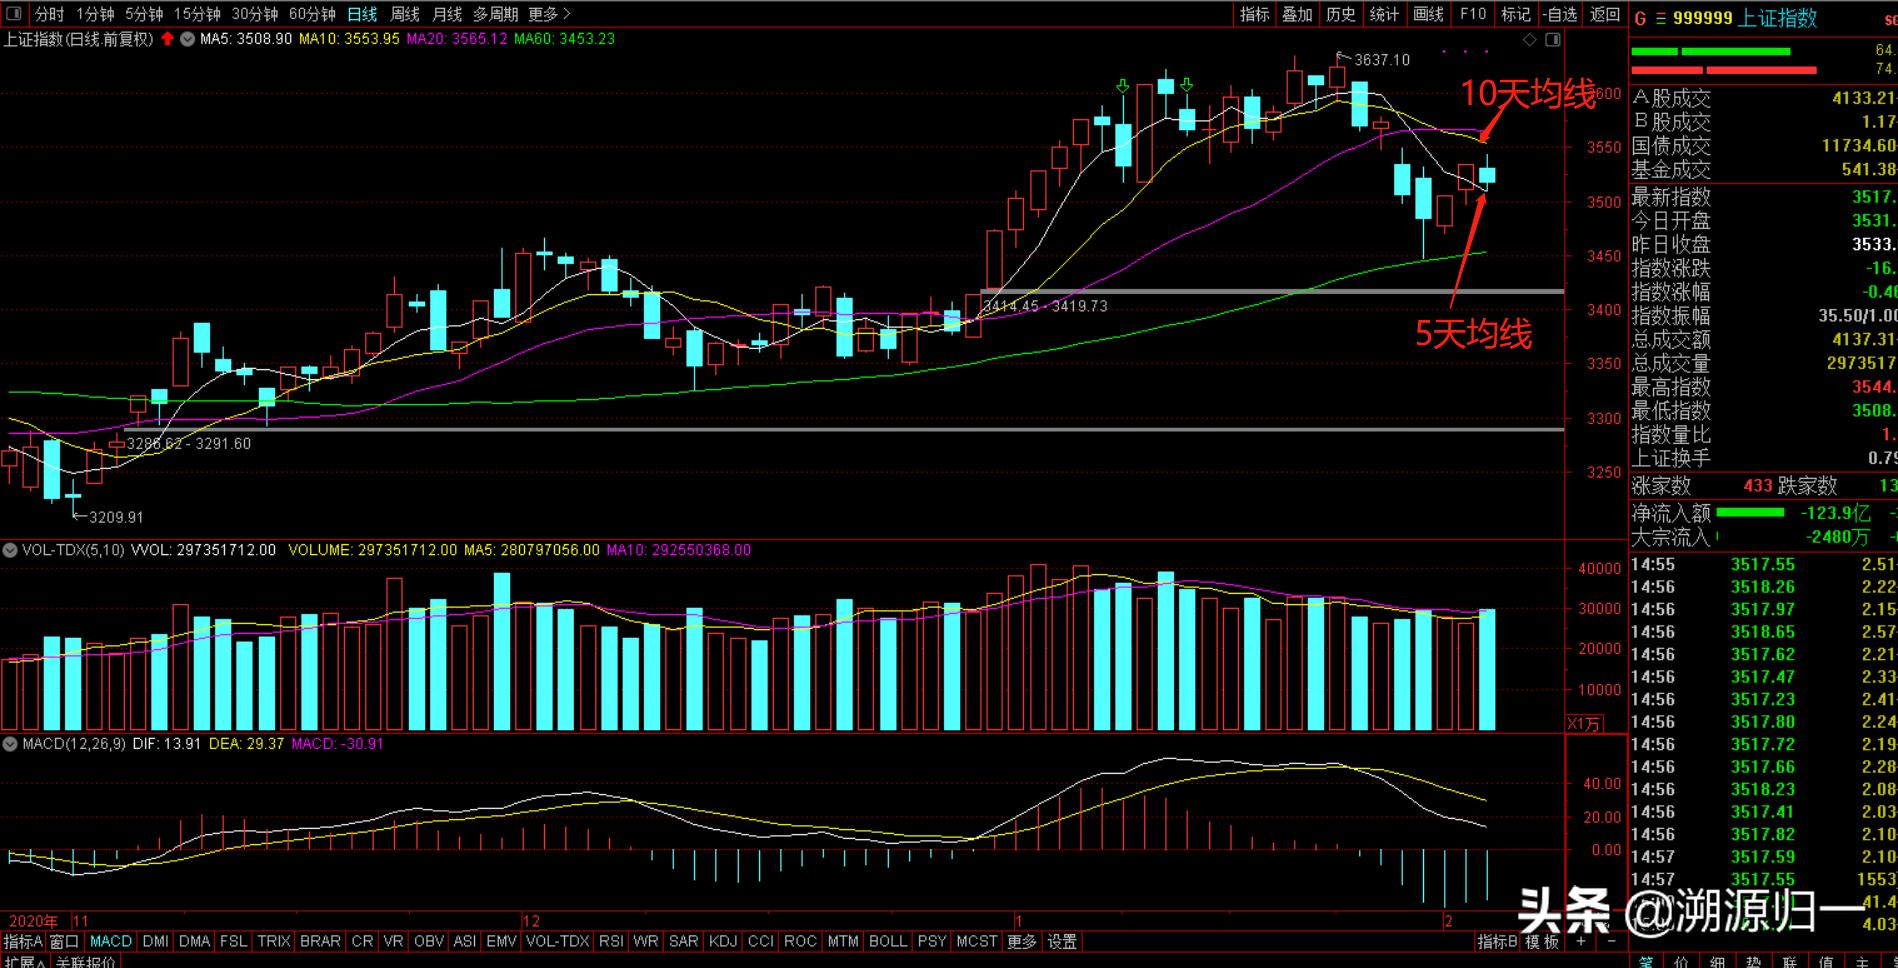The height and width of the screenshot is (968, 1898).
Task: Open the 统计 statistics menu
Action: click(1385, 14)
